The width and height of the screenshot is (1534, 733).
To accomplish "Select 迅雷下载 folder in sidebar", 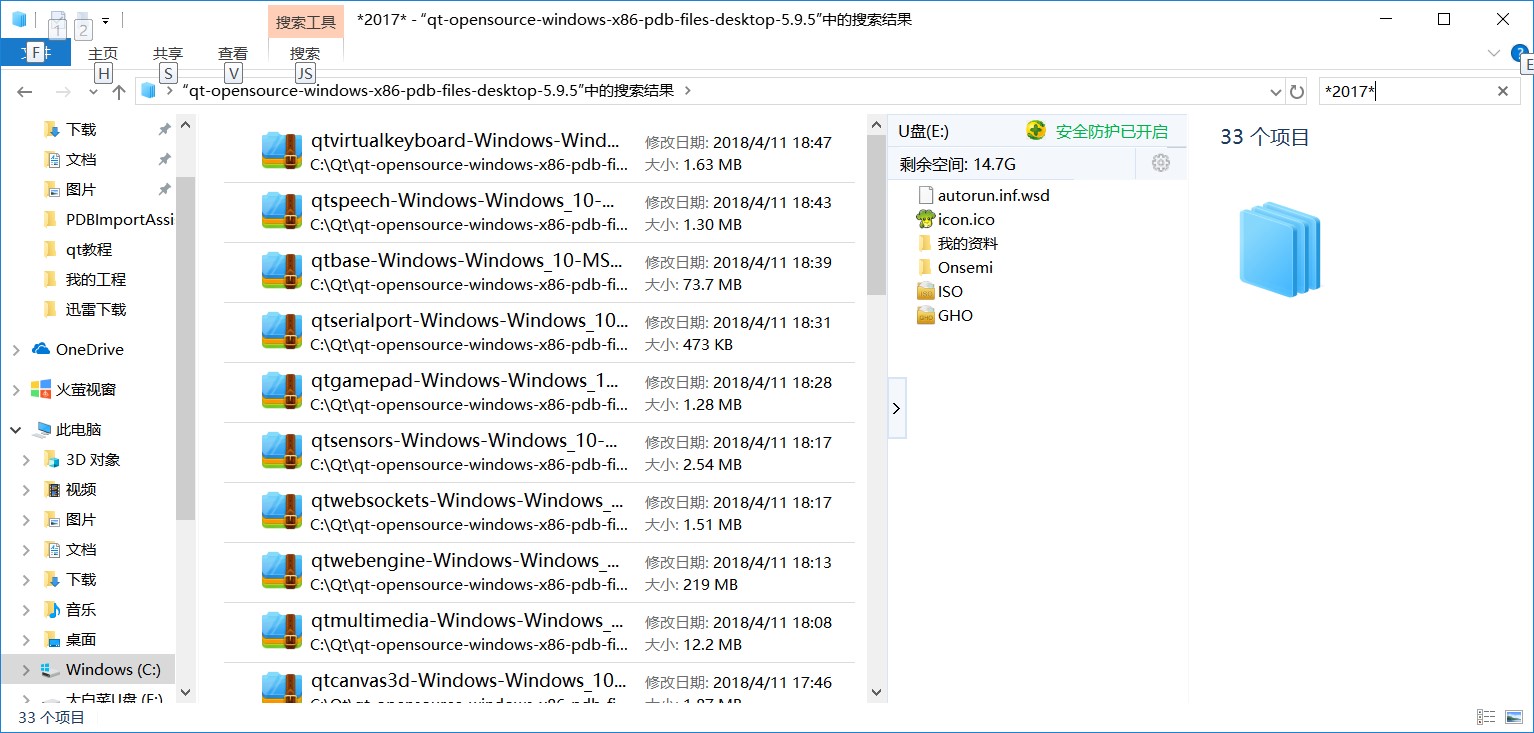I will [96, 310].
